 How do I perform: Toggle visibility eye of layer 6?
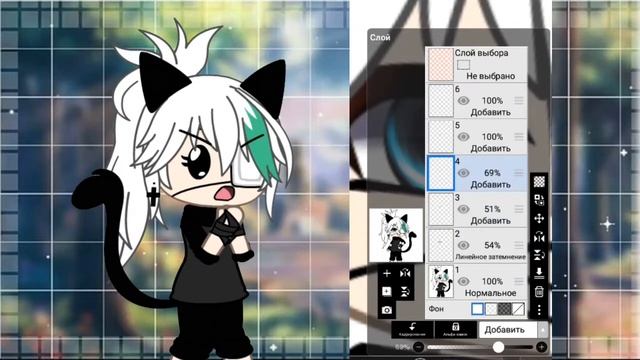(463, 100)
